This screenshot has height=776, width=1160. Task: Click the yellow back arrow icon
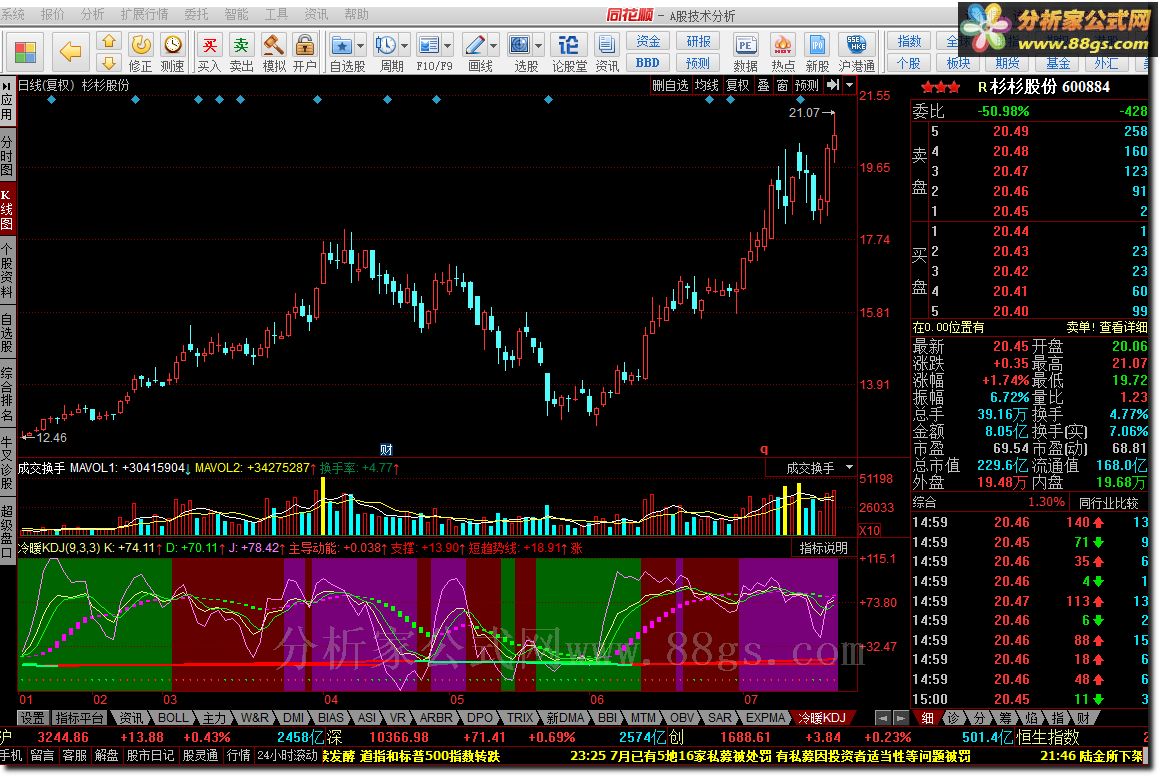tap(70, 52)
